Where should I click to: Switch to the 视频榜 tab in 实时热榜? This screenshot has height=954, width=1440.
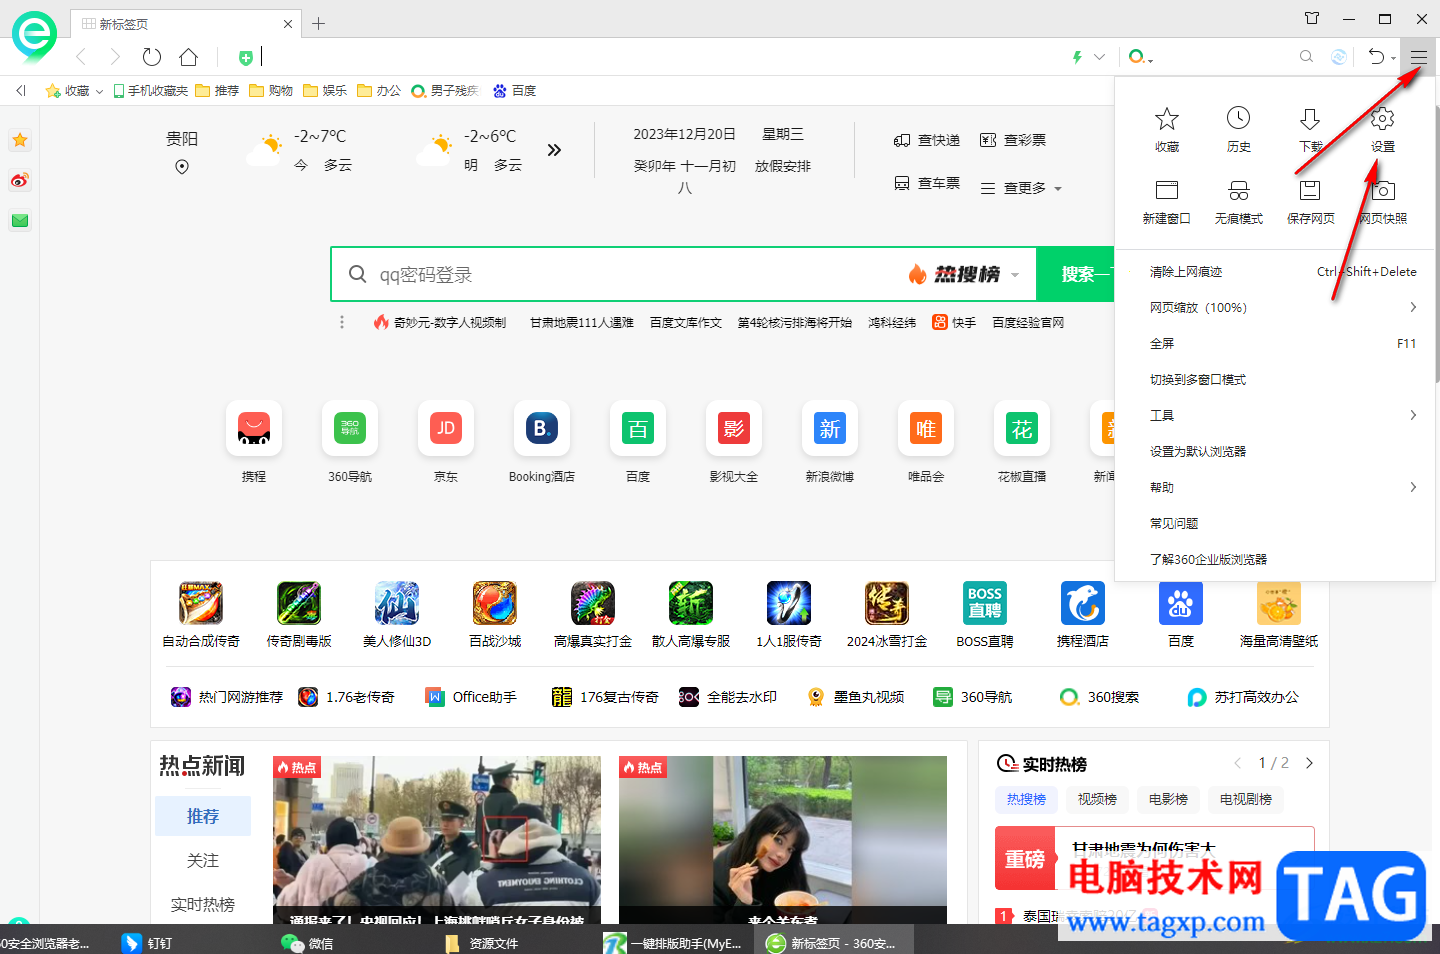pyautogui.click(x=1096, y=799)
